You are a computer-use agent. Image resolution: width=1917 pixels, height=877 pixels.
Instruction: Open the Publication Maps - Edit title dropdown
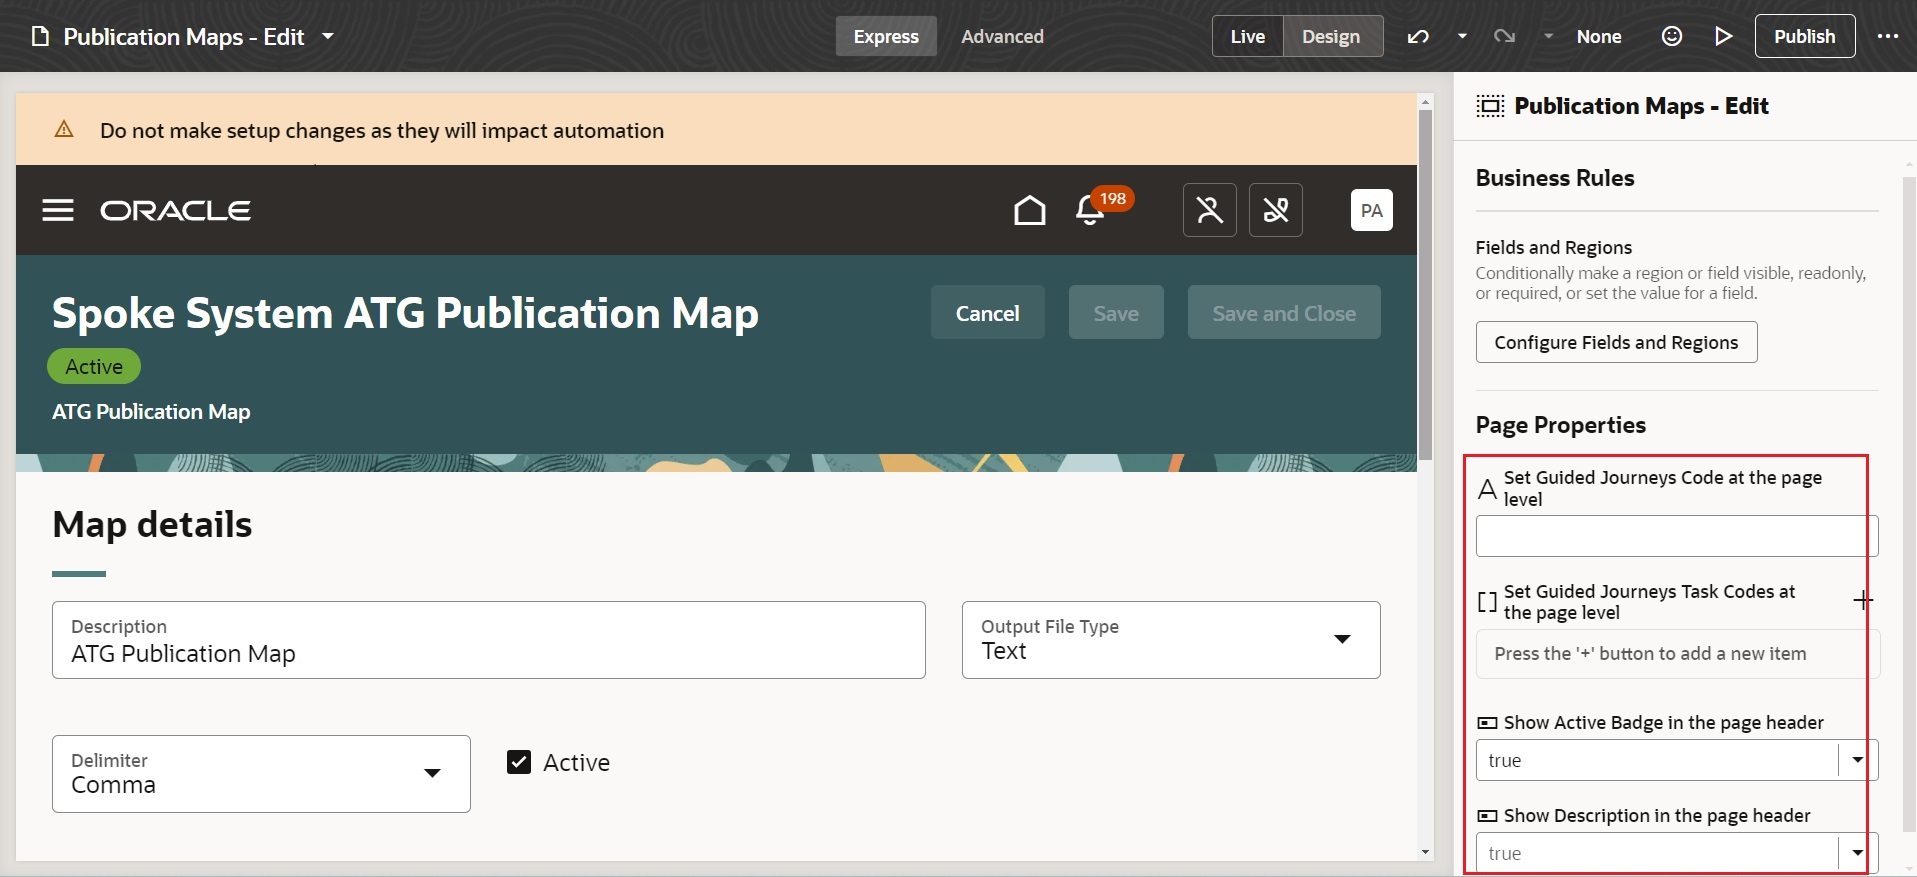point(328,37)
